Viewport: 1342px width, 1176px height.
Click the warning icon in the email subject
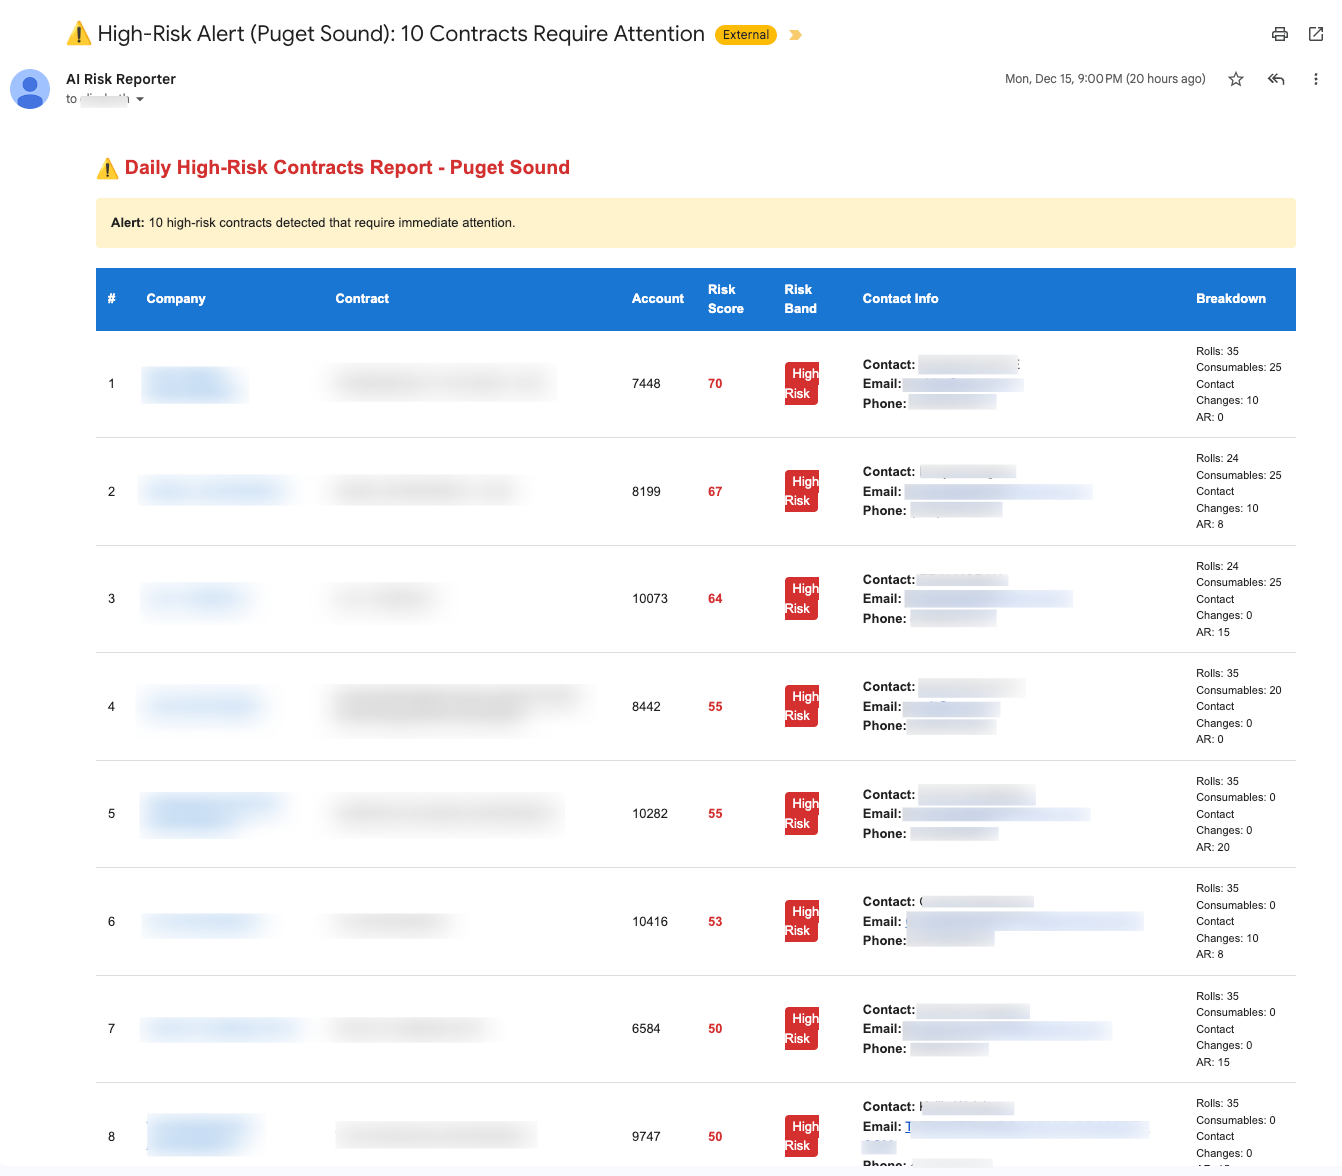79,34
